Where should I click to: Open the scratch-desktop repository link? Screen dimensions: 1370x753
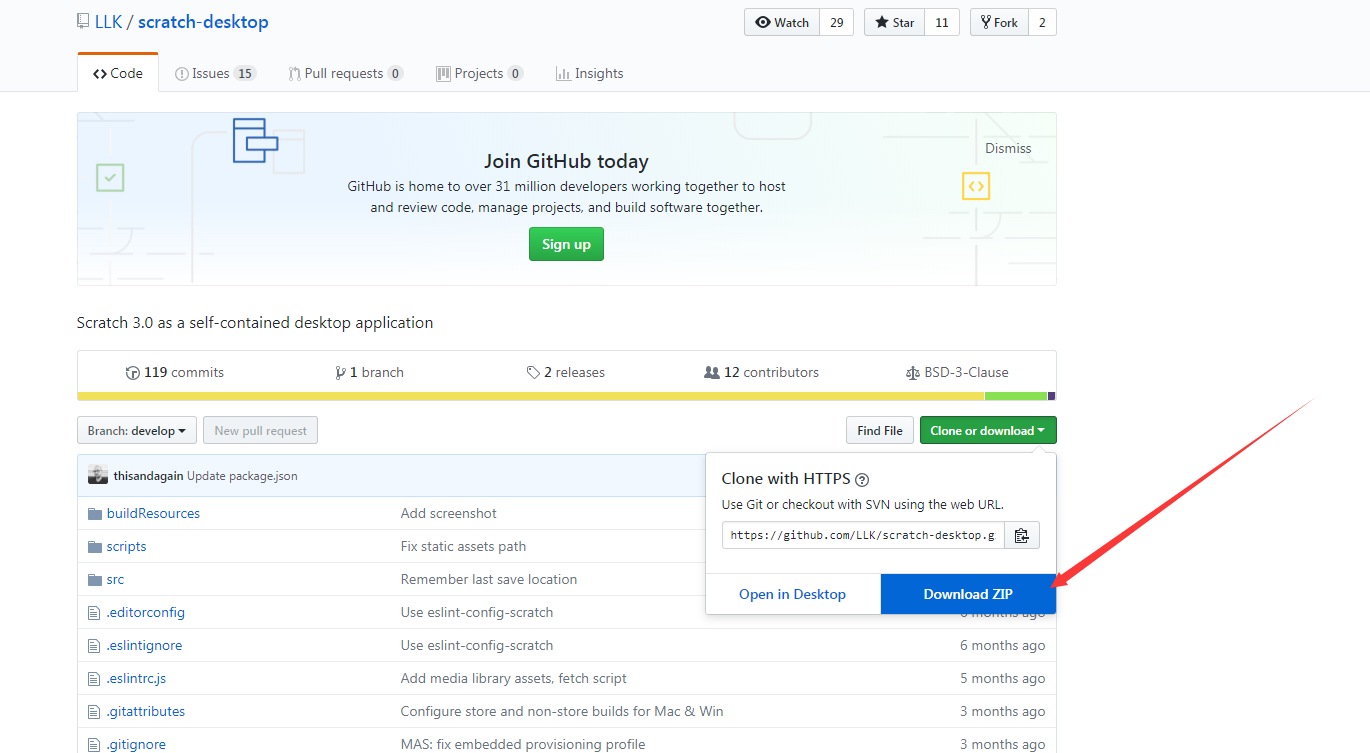[203, 22]
